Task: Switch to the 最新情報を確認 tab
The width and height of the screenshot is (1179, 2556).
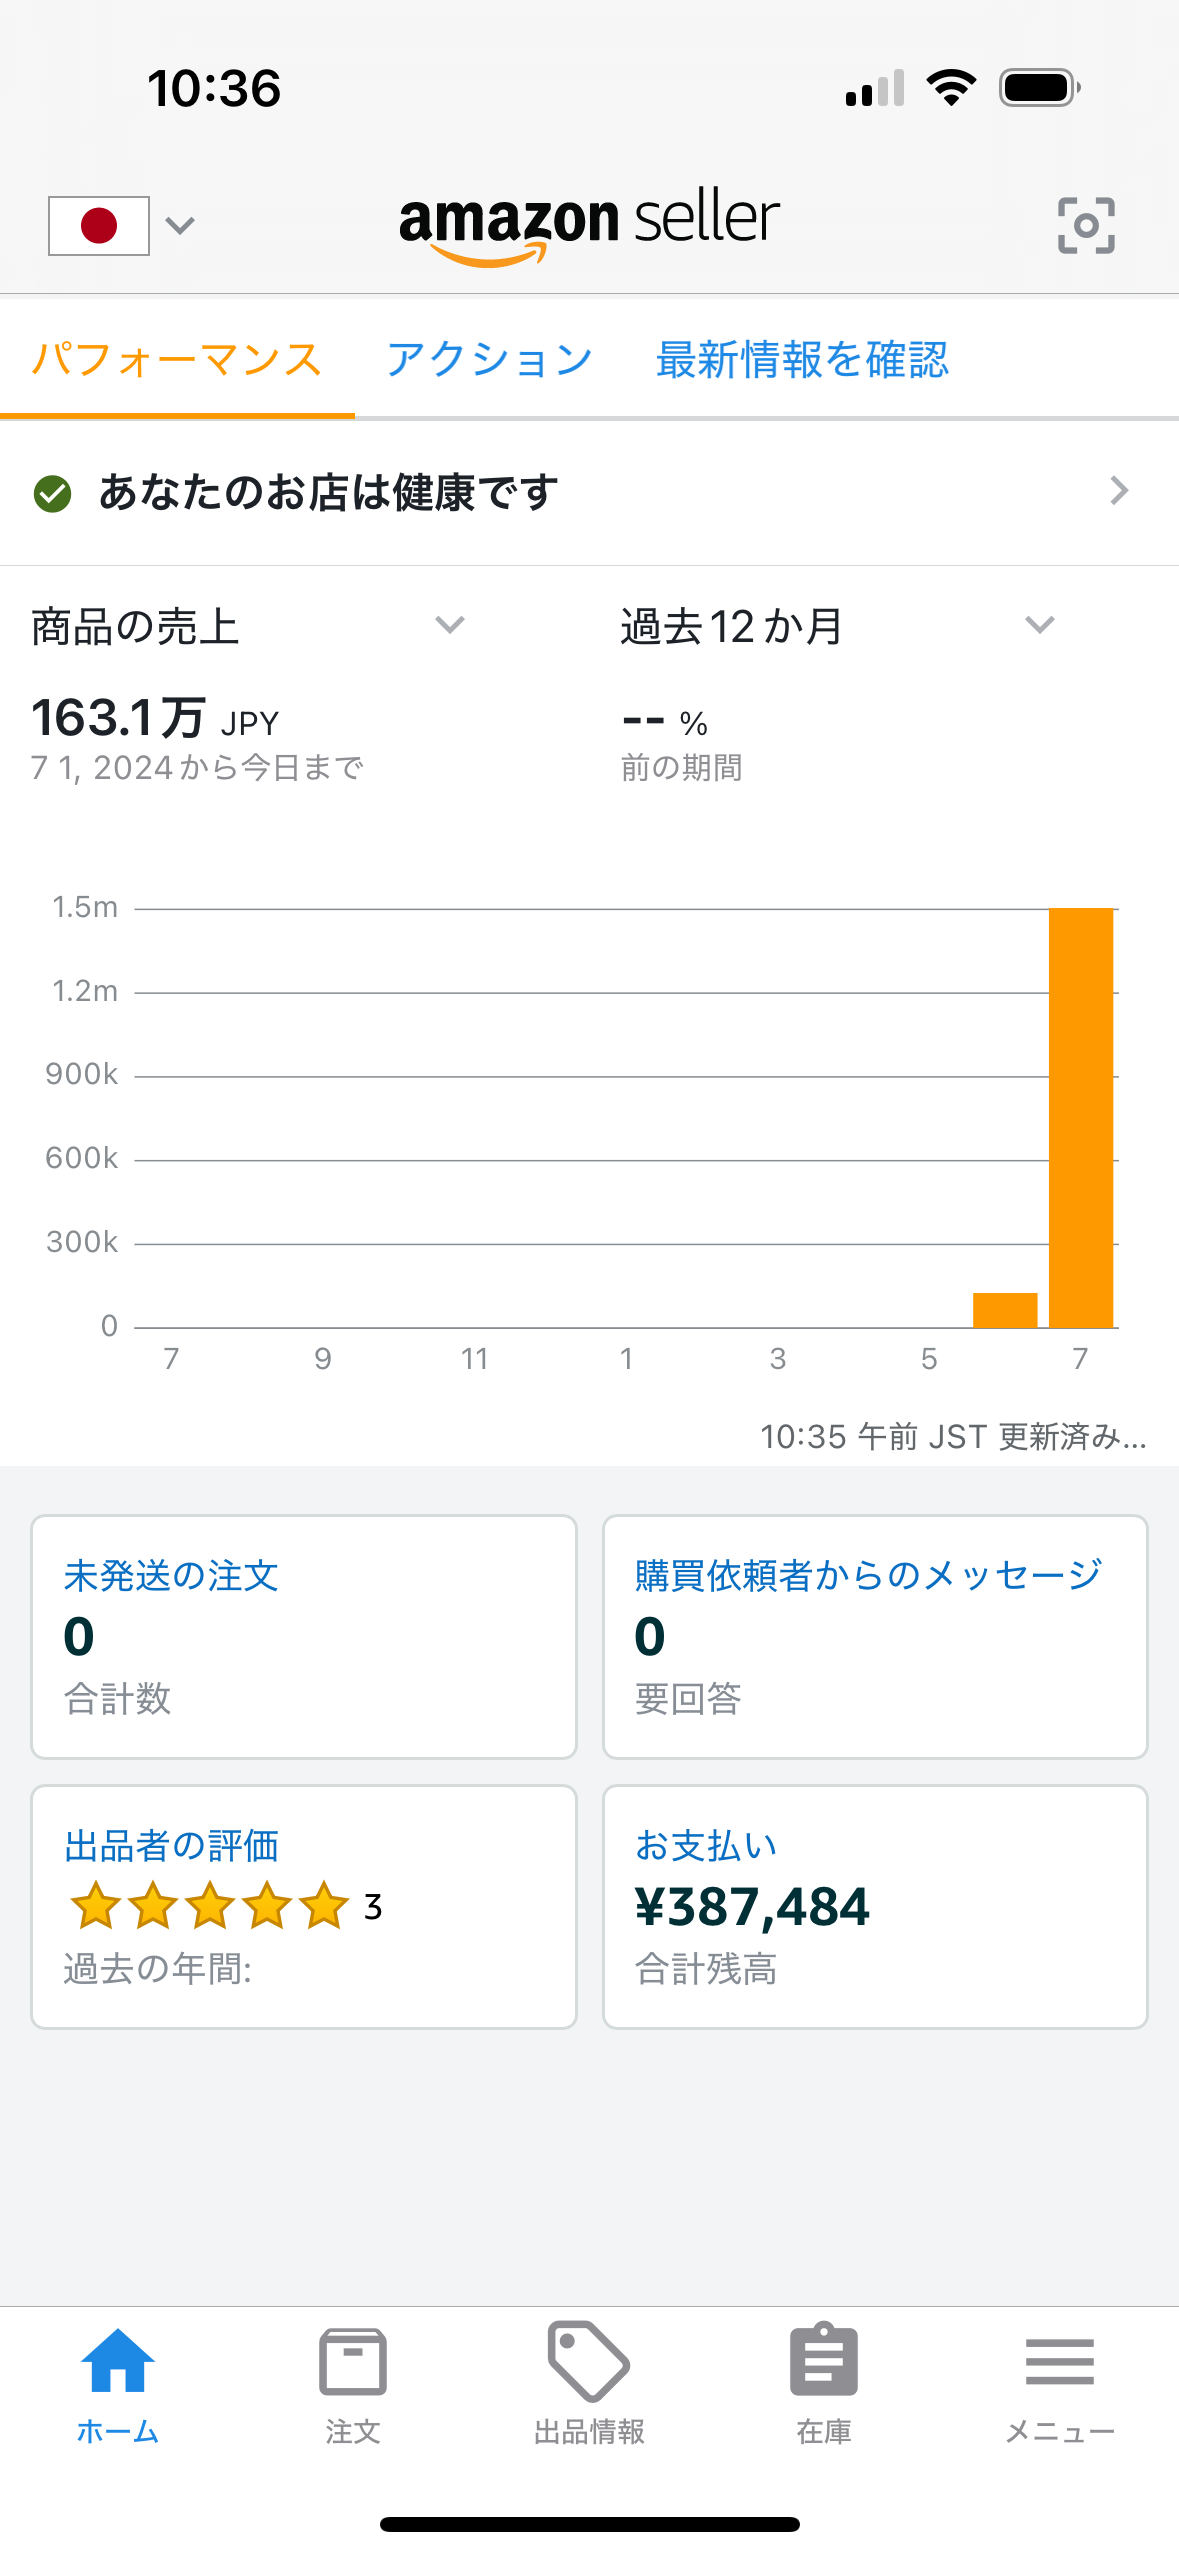Action: click(x=802, y=359)
